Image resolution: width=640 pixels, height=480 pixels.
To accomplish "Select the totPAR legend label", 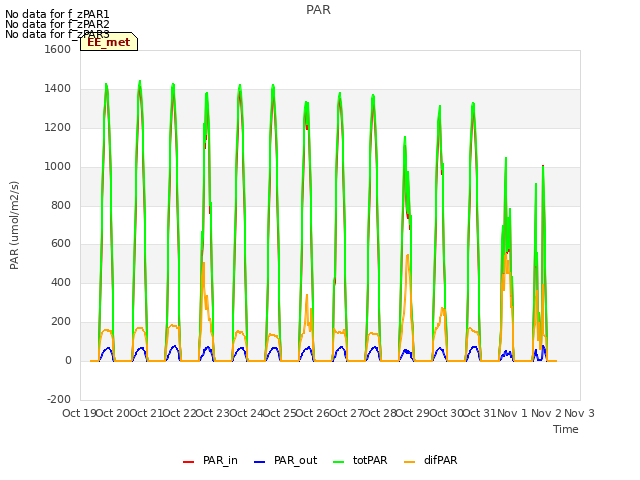I will pyautogui.click(x=370, y=460).
